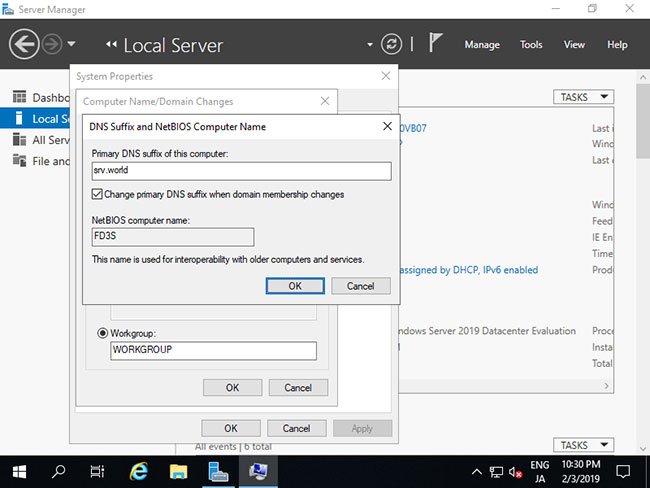
Task: Click the All Servers sidebar icon
Action: [19, 139]
